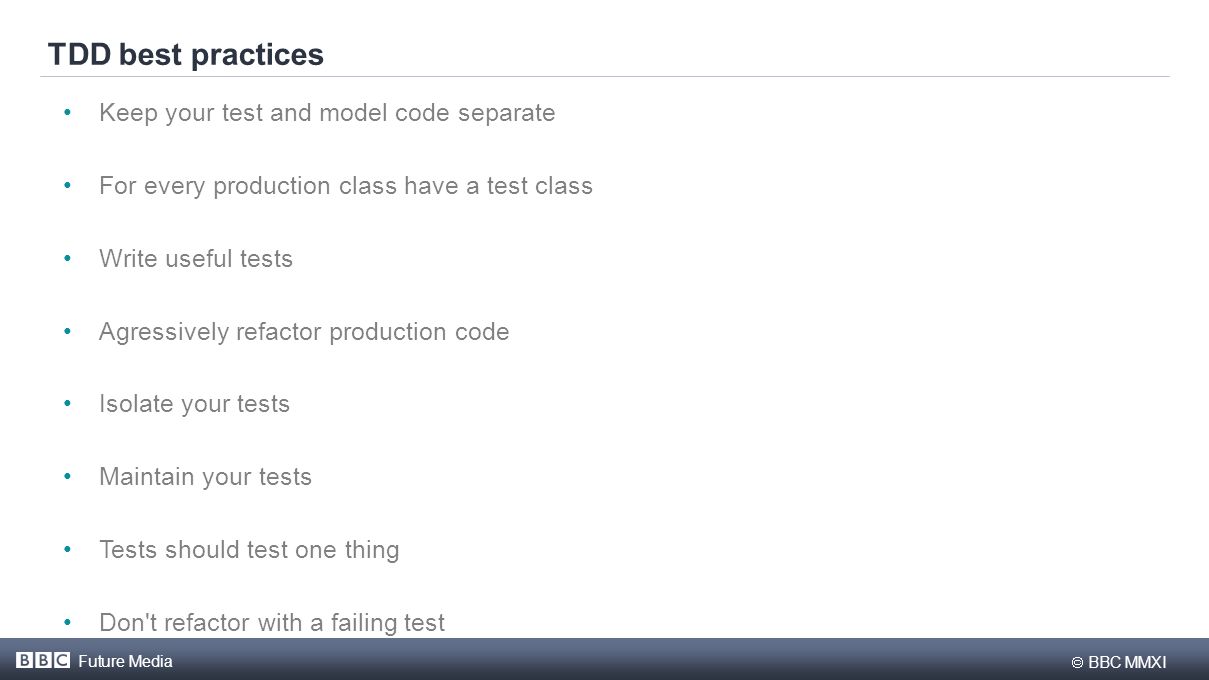Image resolution: width=1209 pixels, height=680 pixels.
Task: Click the '© BBC MMXI' copyright text
Action: (1119, 662)
